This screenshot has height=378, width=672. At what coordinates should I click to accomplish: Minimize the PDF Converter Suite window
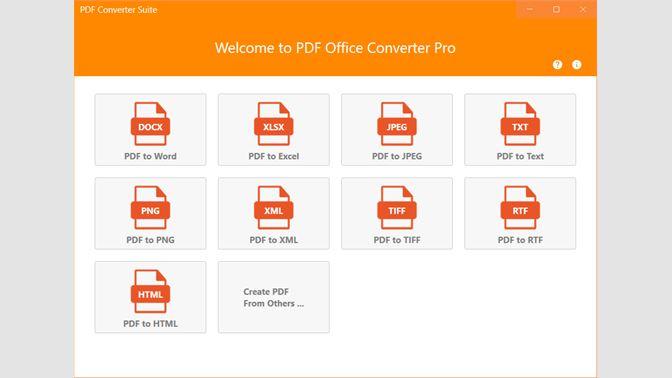click(530, 9)
